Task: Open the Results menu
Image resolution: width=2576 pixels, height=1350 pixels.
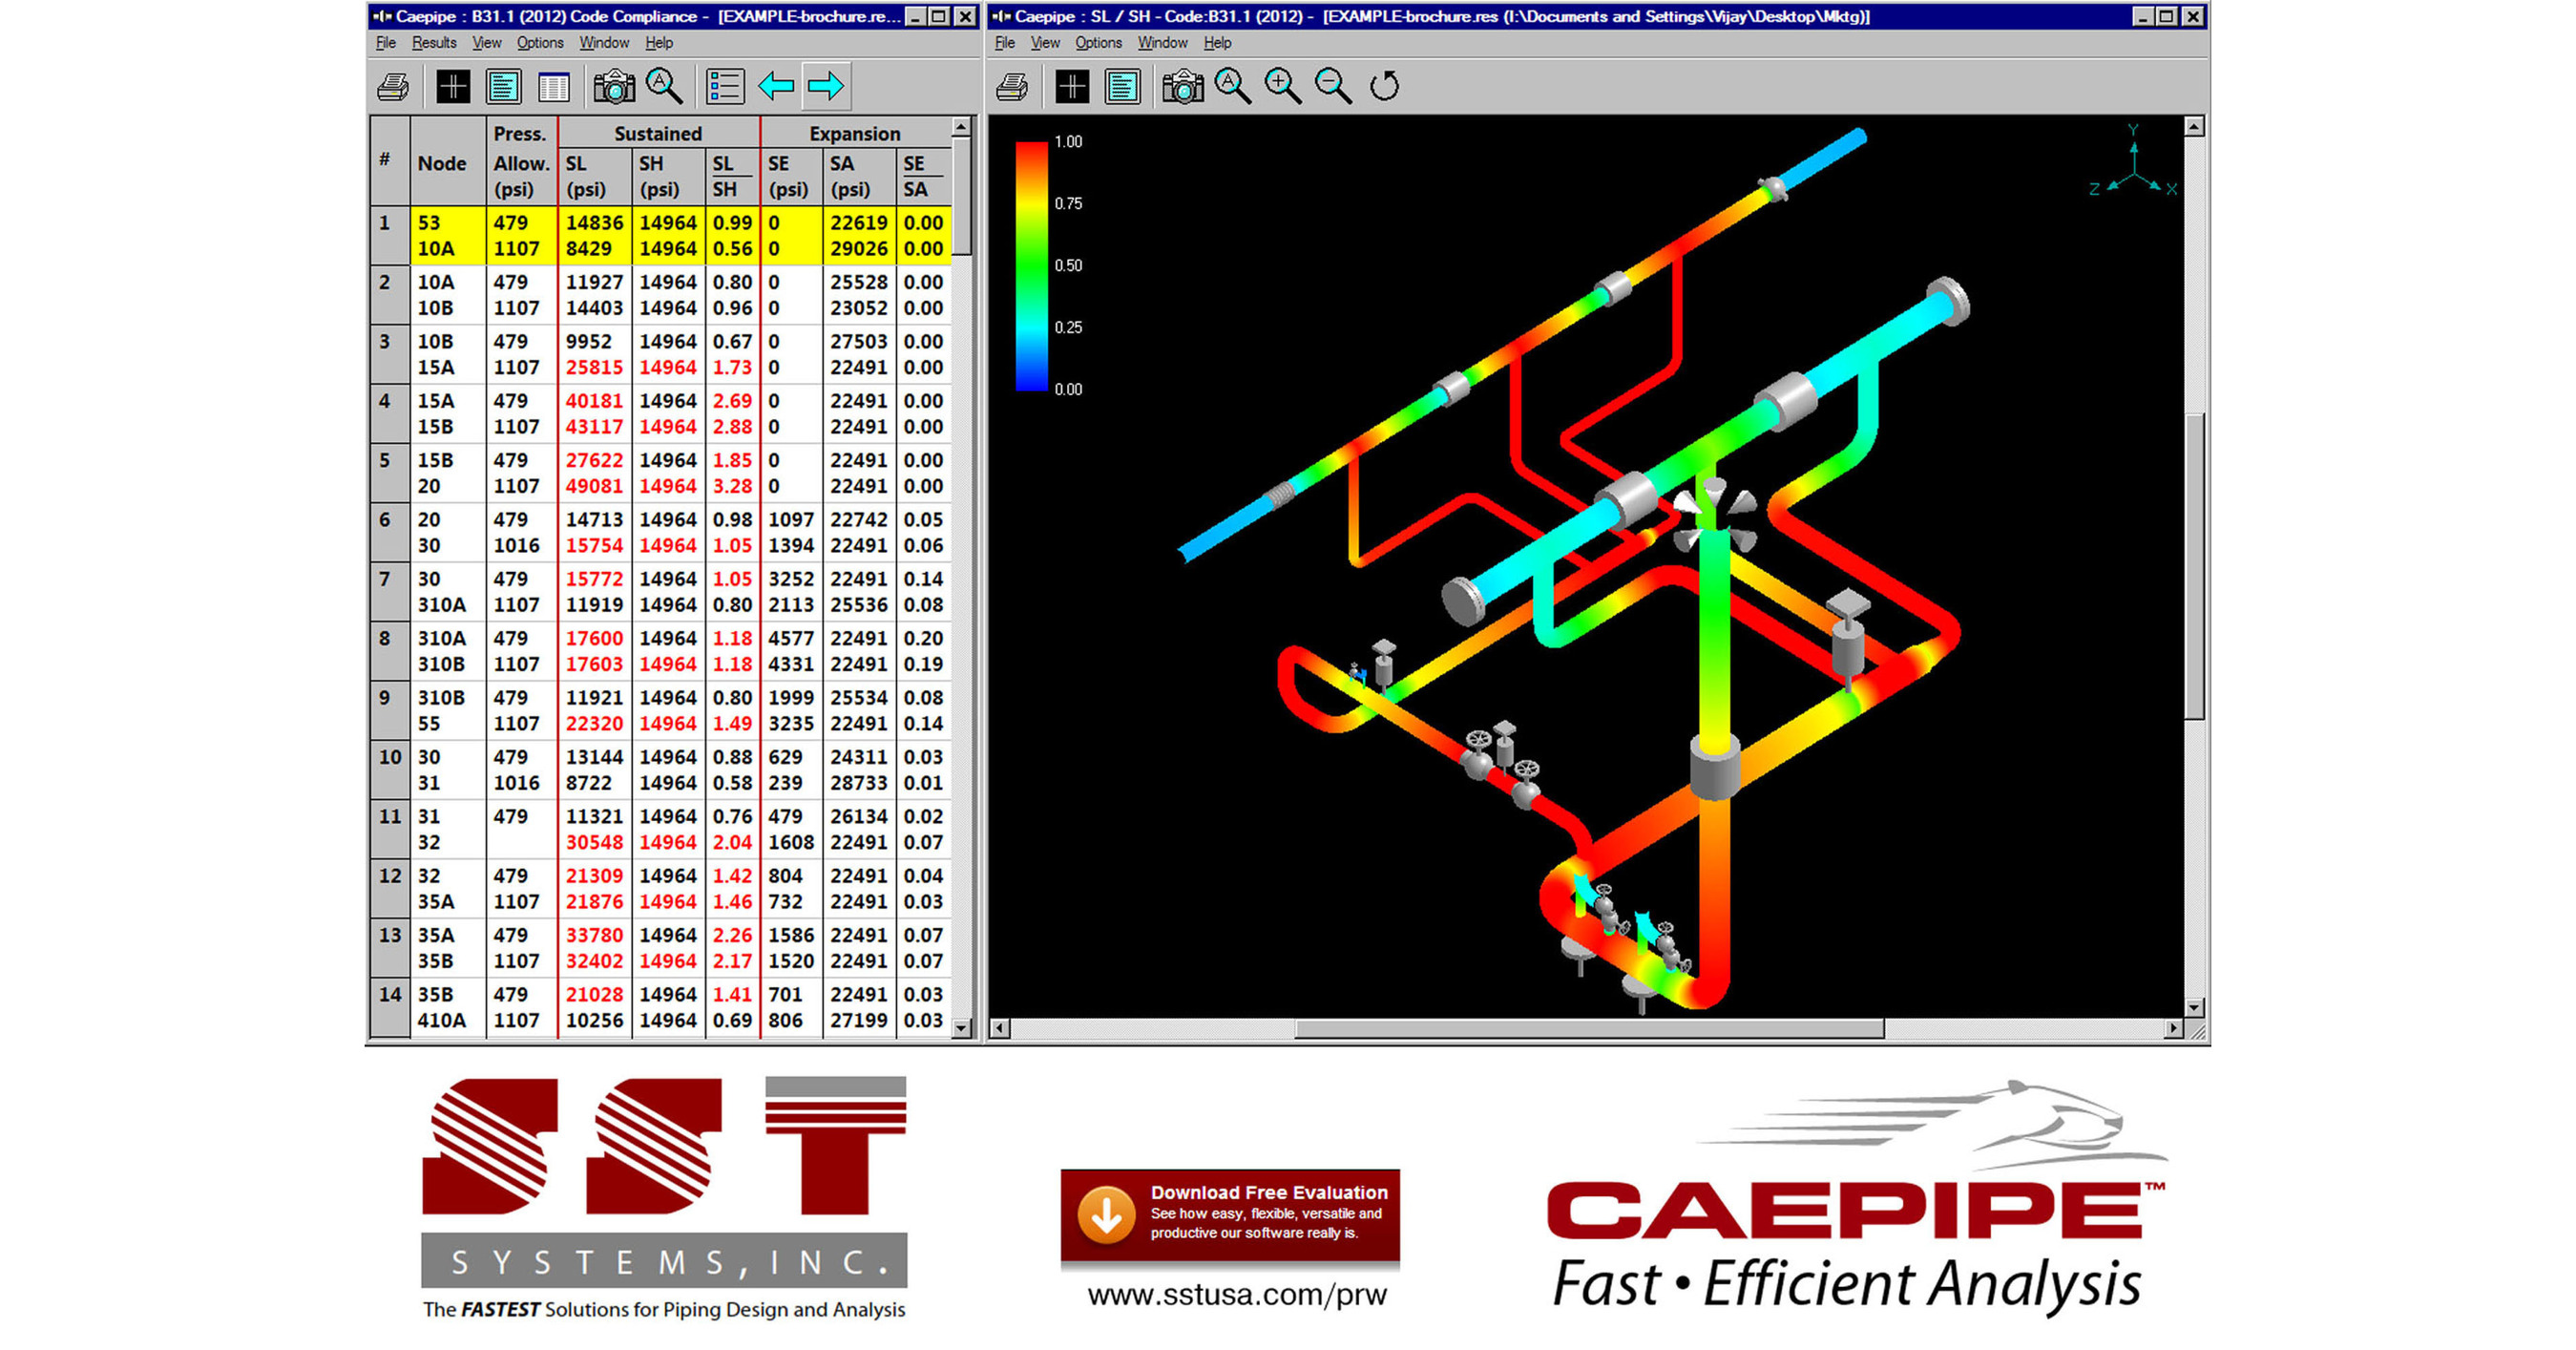Action: 434,42
